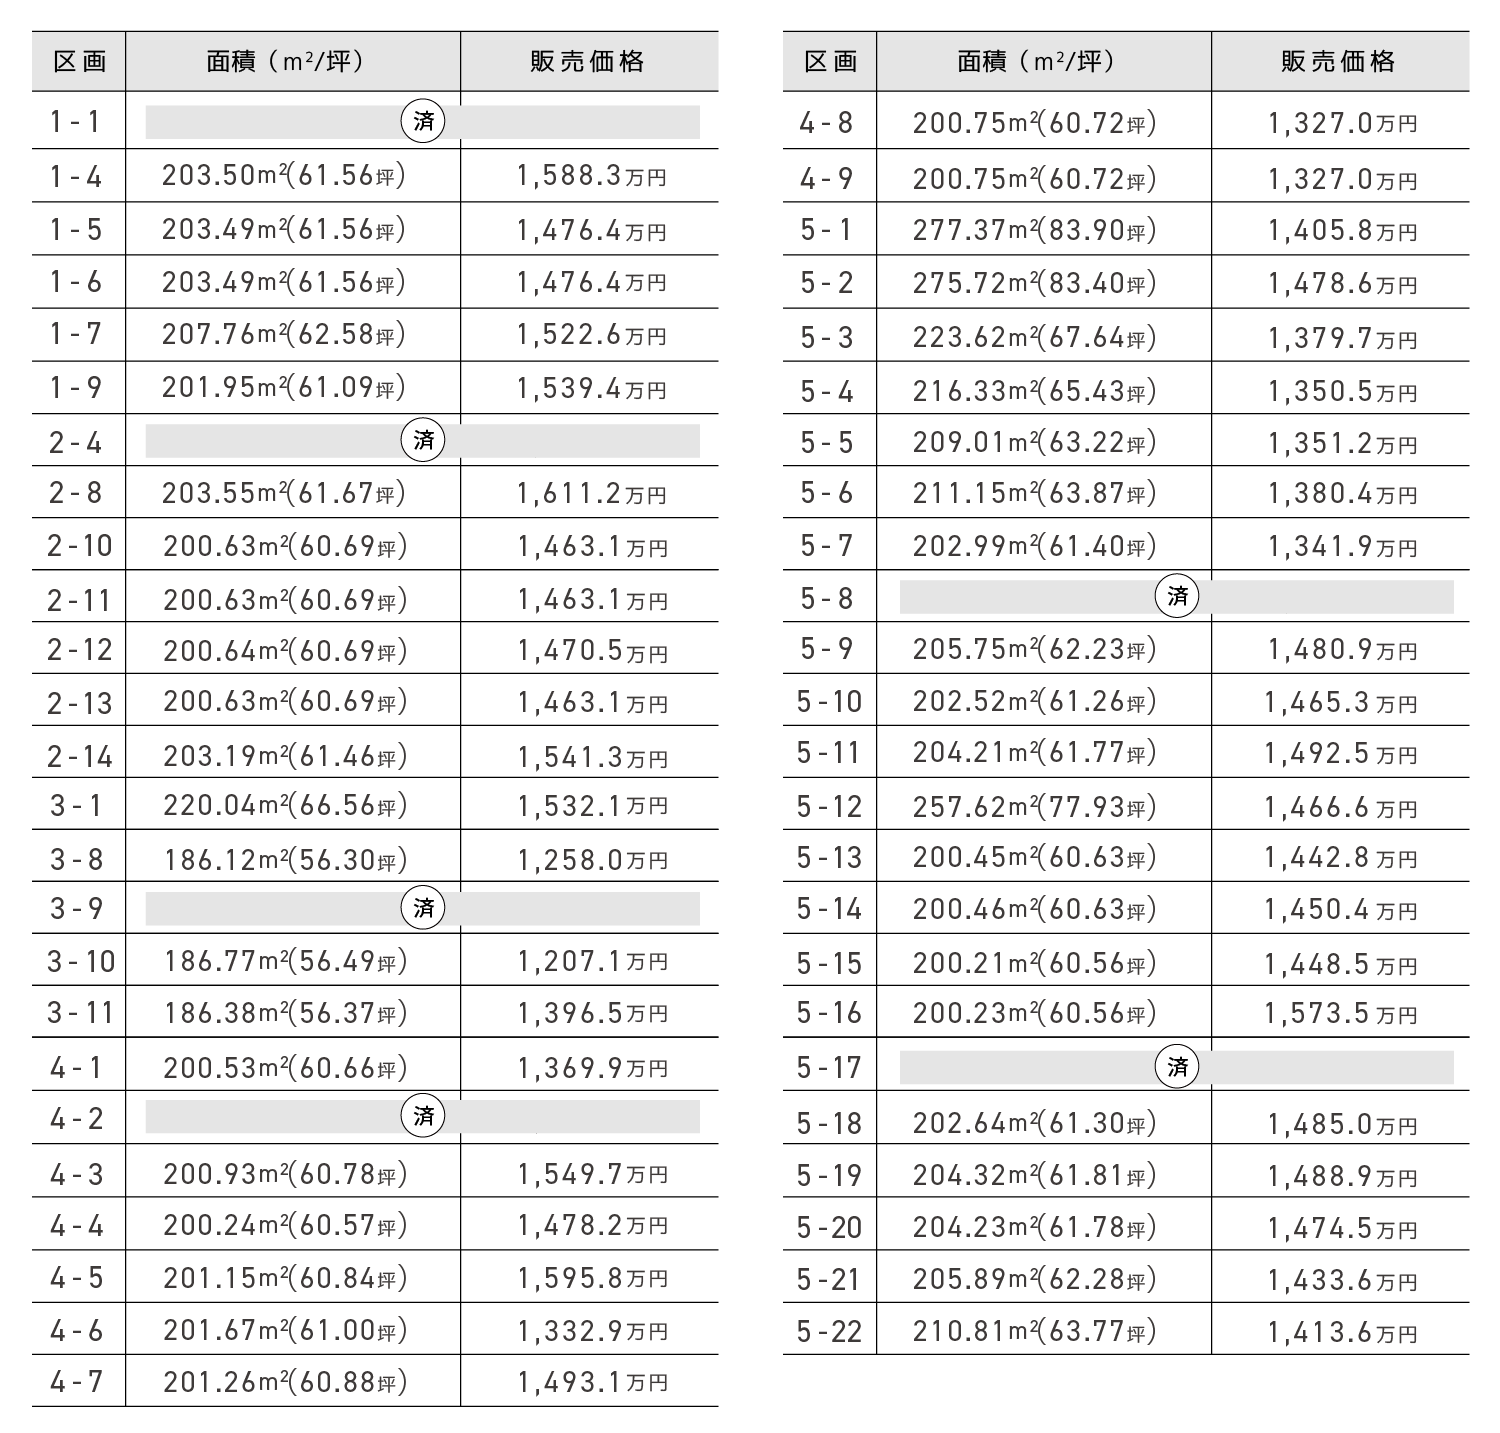Image resolution: width=1500 pixels, height=1433 pixels.
Task: Select the 1,611.2万円 price for lot 2-8
Action: tap(591, 493)
